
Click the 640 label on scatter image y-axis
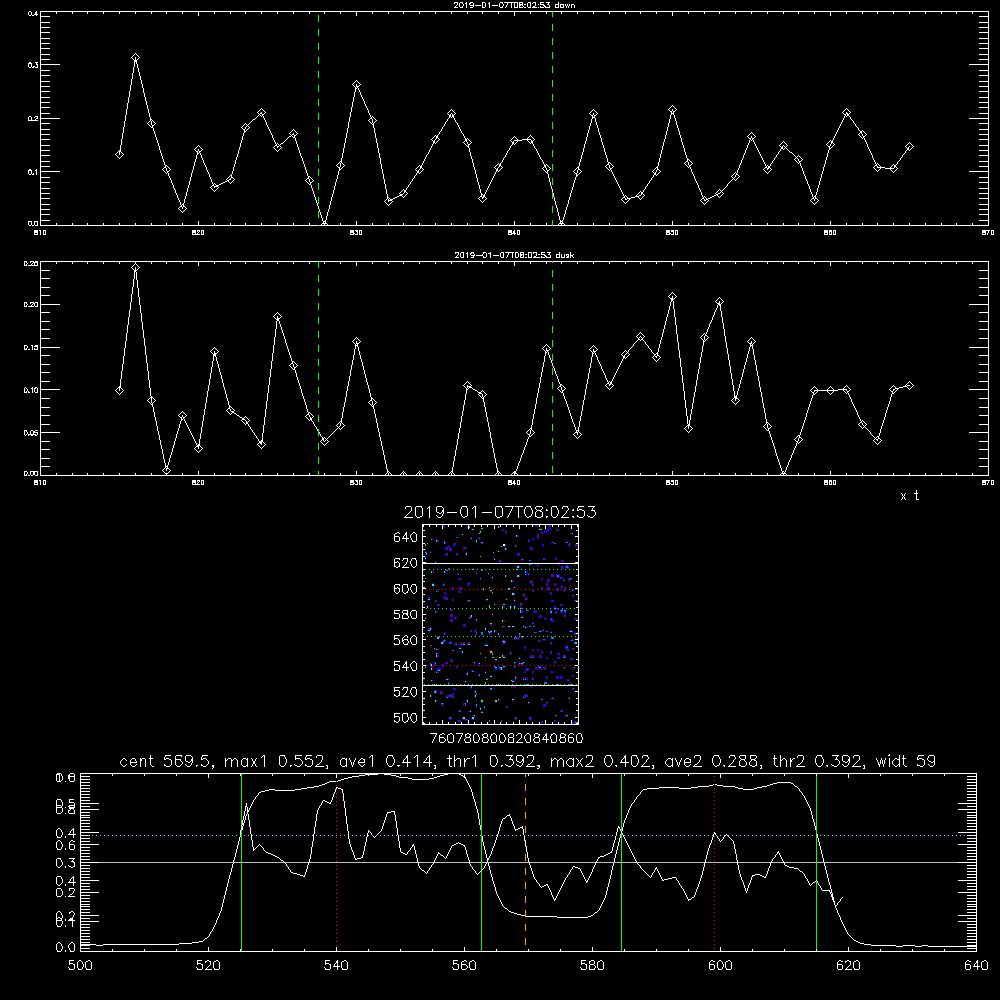coord(406,538)
